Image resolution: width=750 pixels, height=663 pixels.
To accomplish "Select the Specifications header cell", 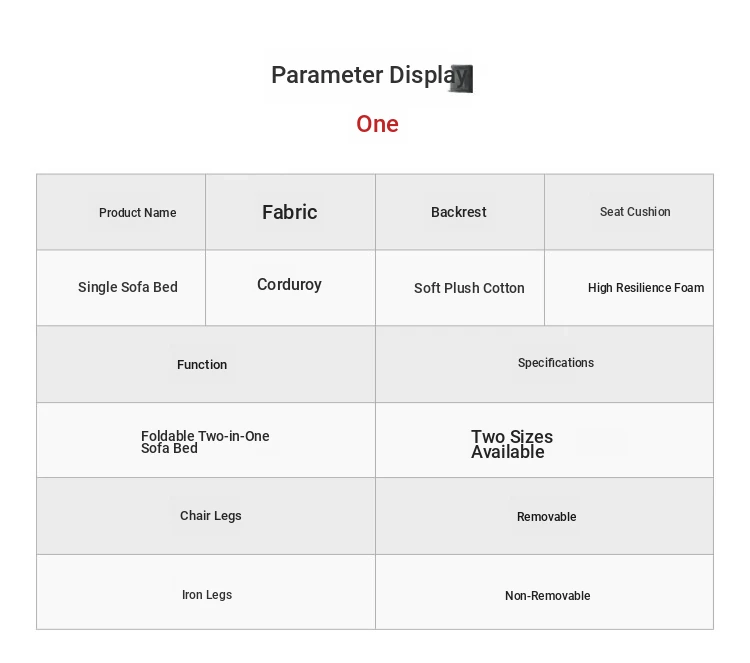I will pyautogui.click(x=556, y=363).
